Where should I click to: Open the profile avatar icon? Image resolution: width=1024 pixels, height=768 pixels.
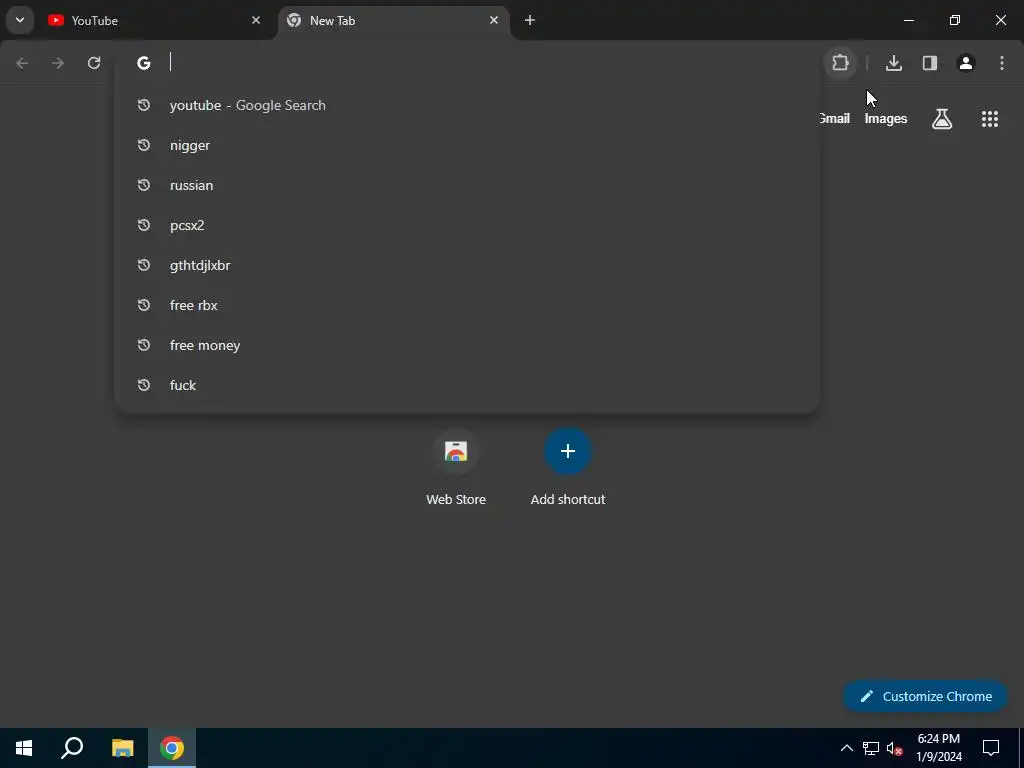click(966, 63)
